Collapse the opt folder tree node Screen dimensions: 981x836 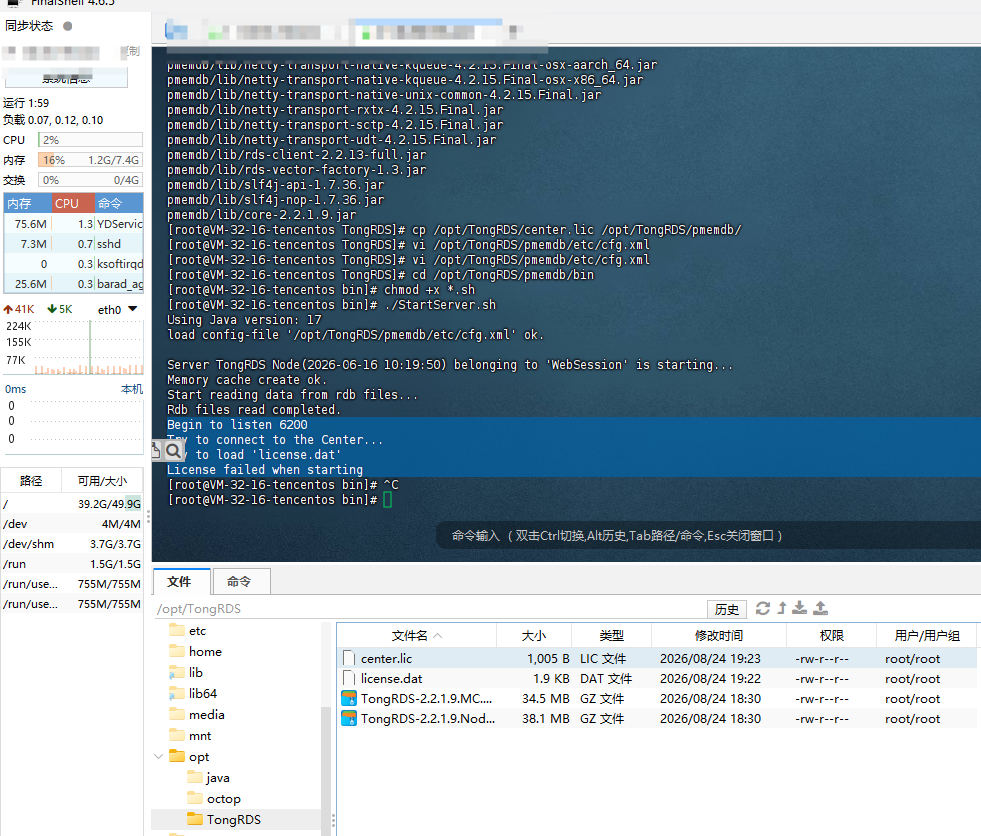(x=158, y=757)
